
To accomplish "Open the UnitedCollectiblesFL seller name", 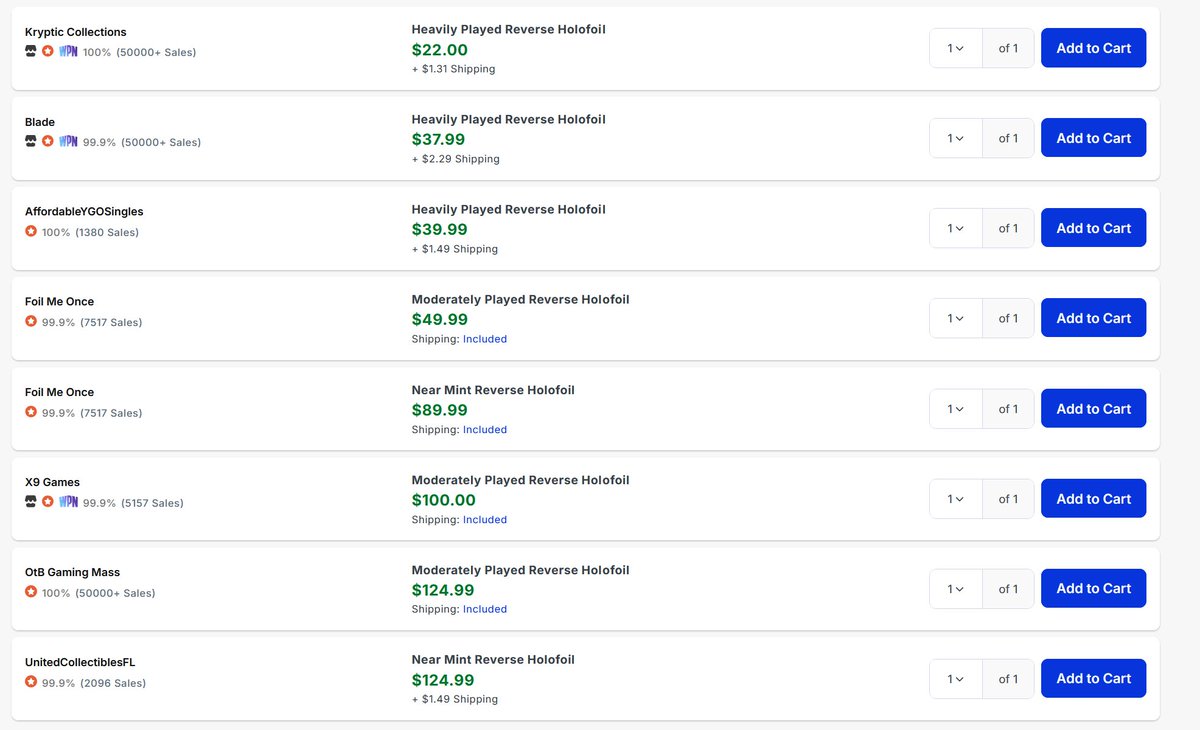I will coord(80,662).
